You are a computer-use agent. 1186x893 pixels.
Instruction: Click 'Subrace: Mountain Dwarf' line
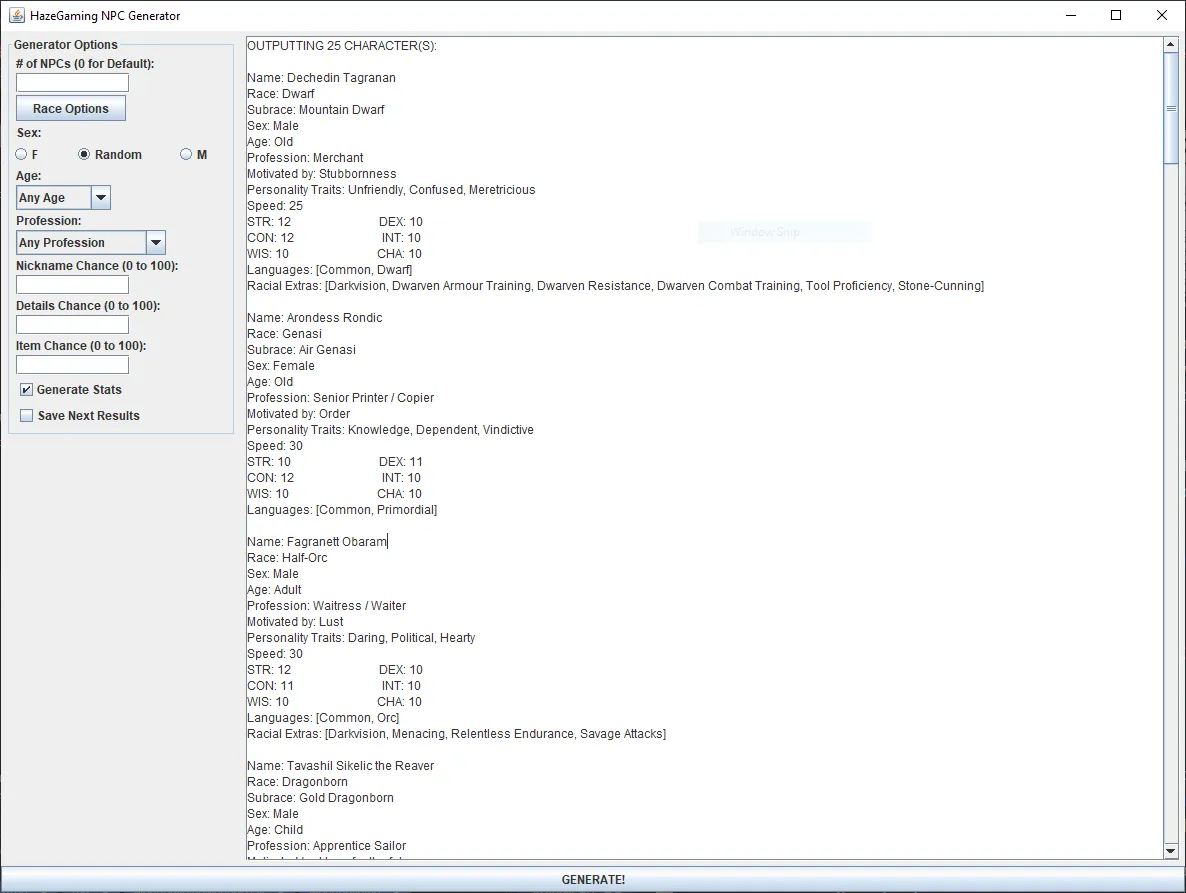[x=315, y=110]
